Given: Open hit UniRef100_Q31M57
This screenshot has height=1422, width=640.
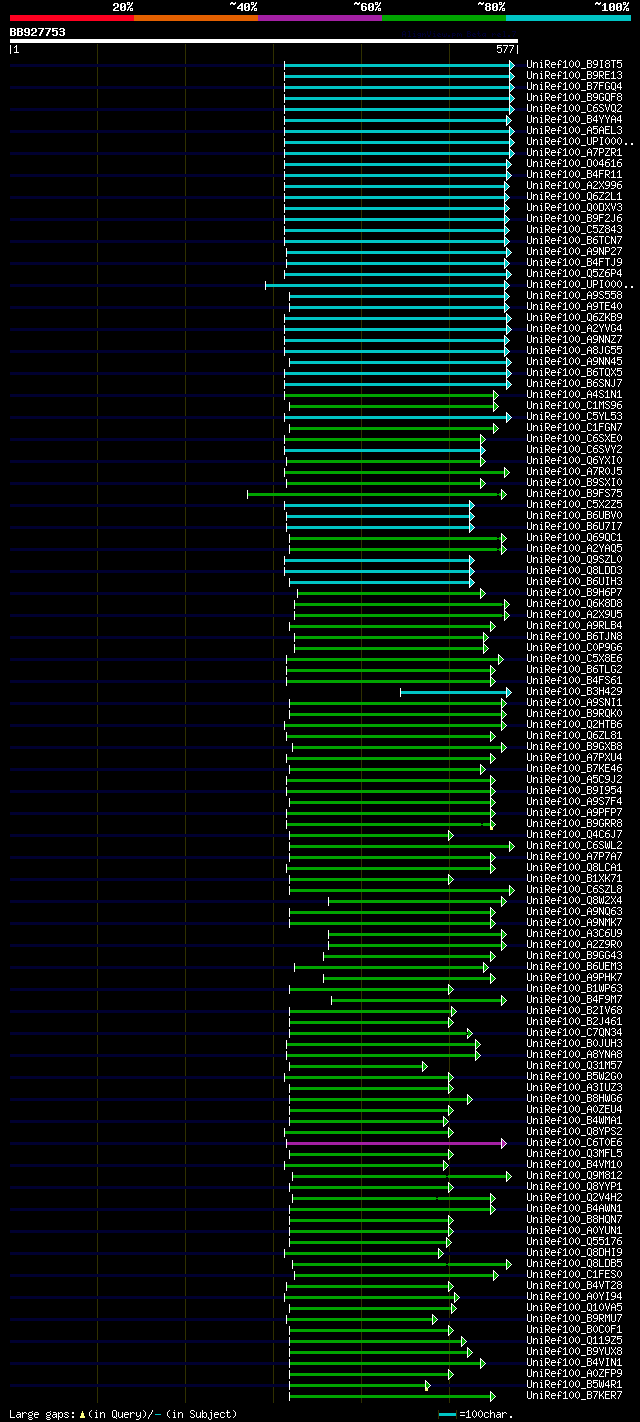Looking at the screenshot, I should [x=574, y=1065].
